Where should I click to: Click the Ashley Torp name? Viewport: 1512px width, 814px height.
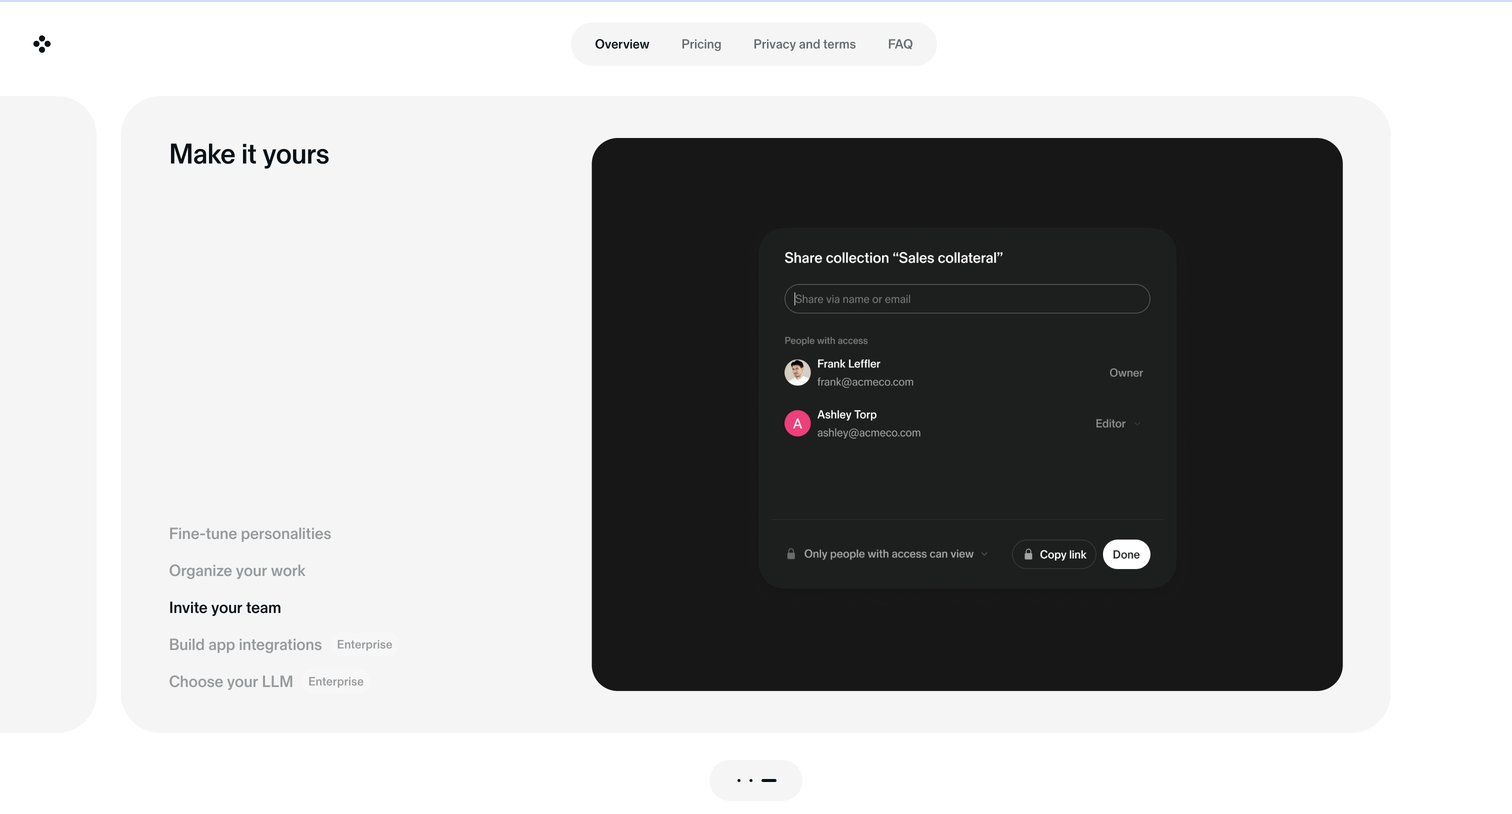pos(847,415)
